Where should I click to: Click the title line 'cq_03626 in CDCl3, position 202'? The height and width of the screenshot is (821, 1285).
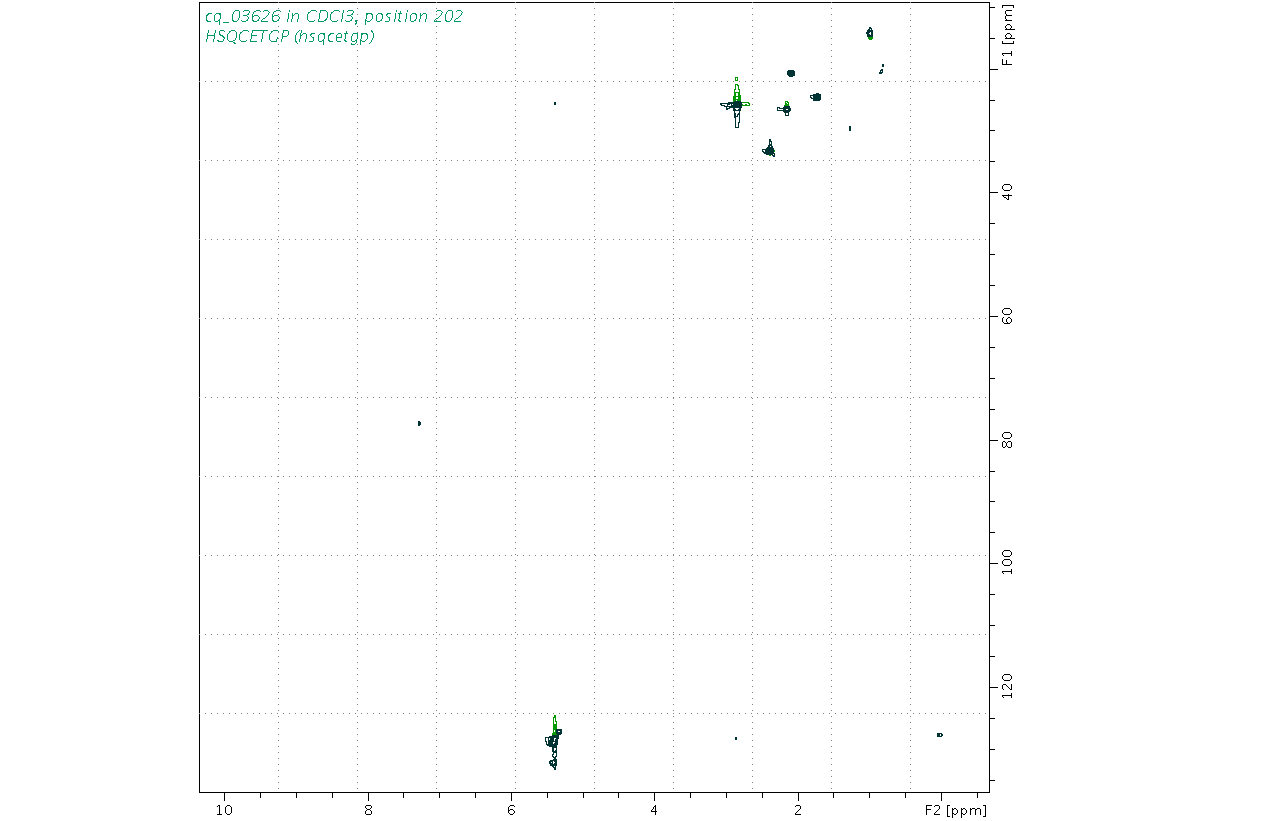pos(334,16)
